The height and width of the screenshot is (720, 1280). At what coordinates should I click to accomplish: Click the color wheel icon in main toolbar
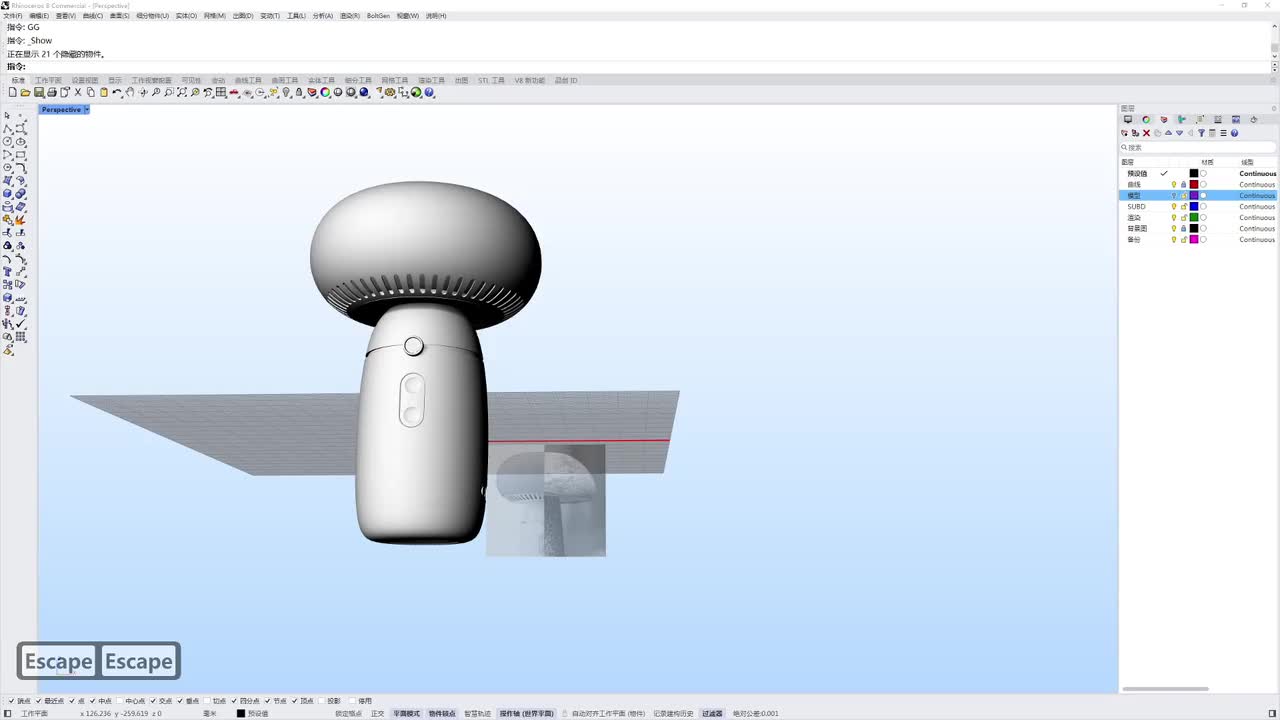coord(325,92)
